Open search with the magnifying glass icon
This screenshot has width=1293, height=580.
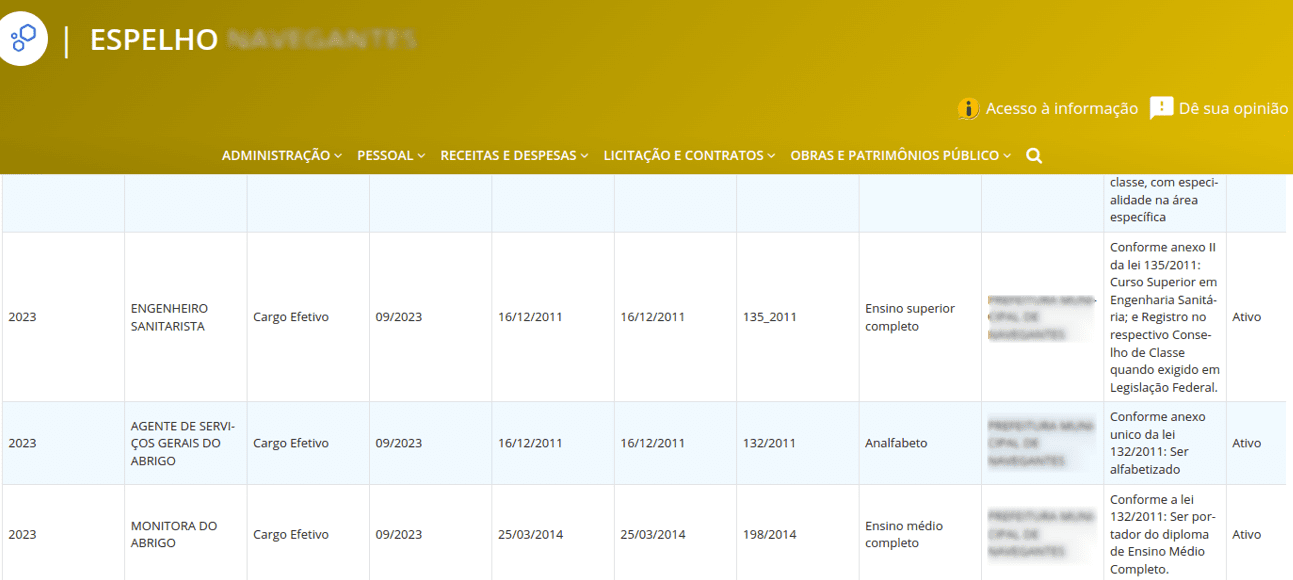pyautogui.click(x=1034, y=156)
